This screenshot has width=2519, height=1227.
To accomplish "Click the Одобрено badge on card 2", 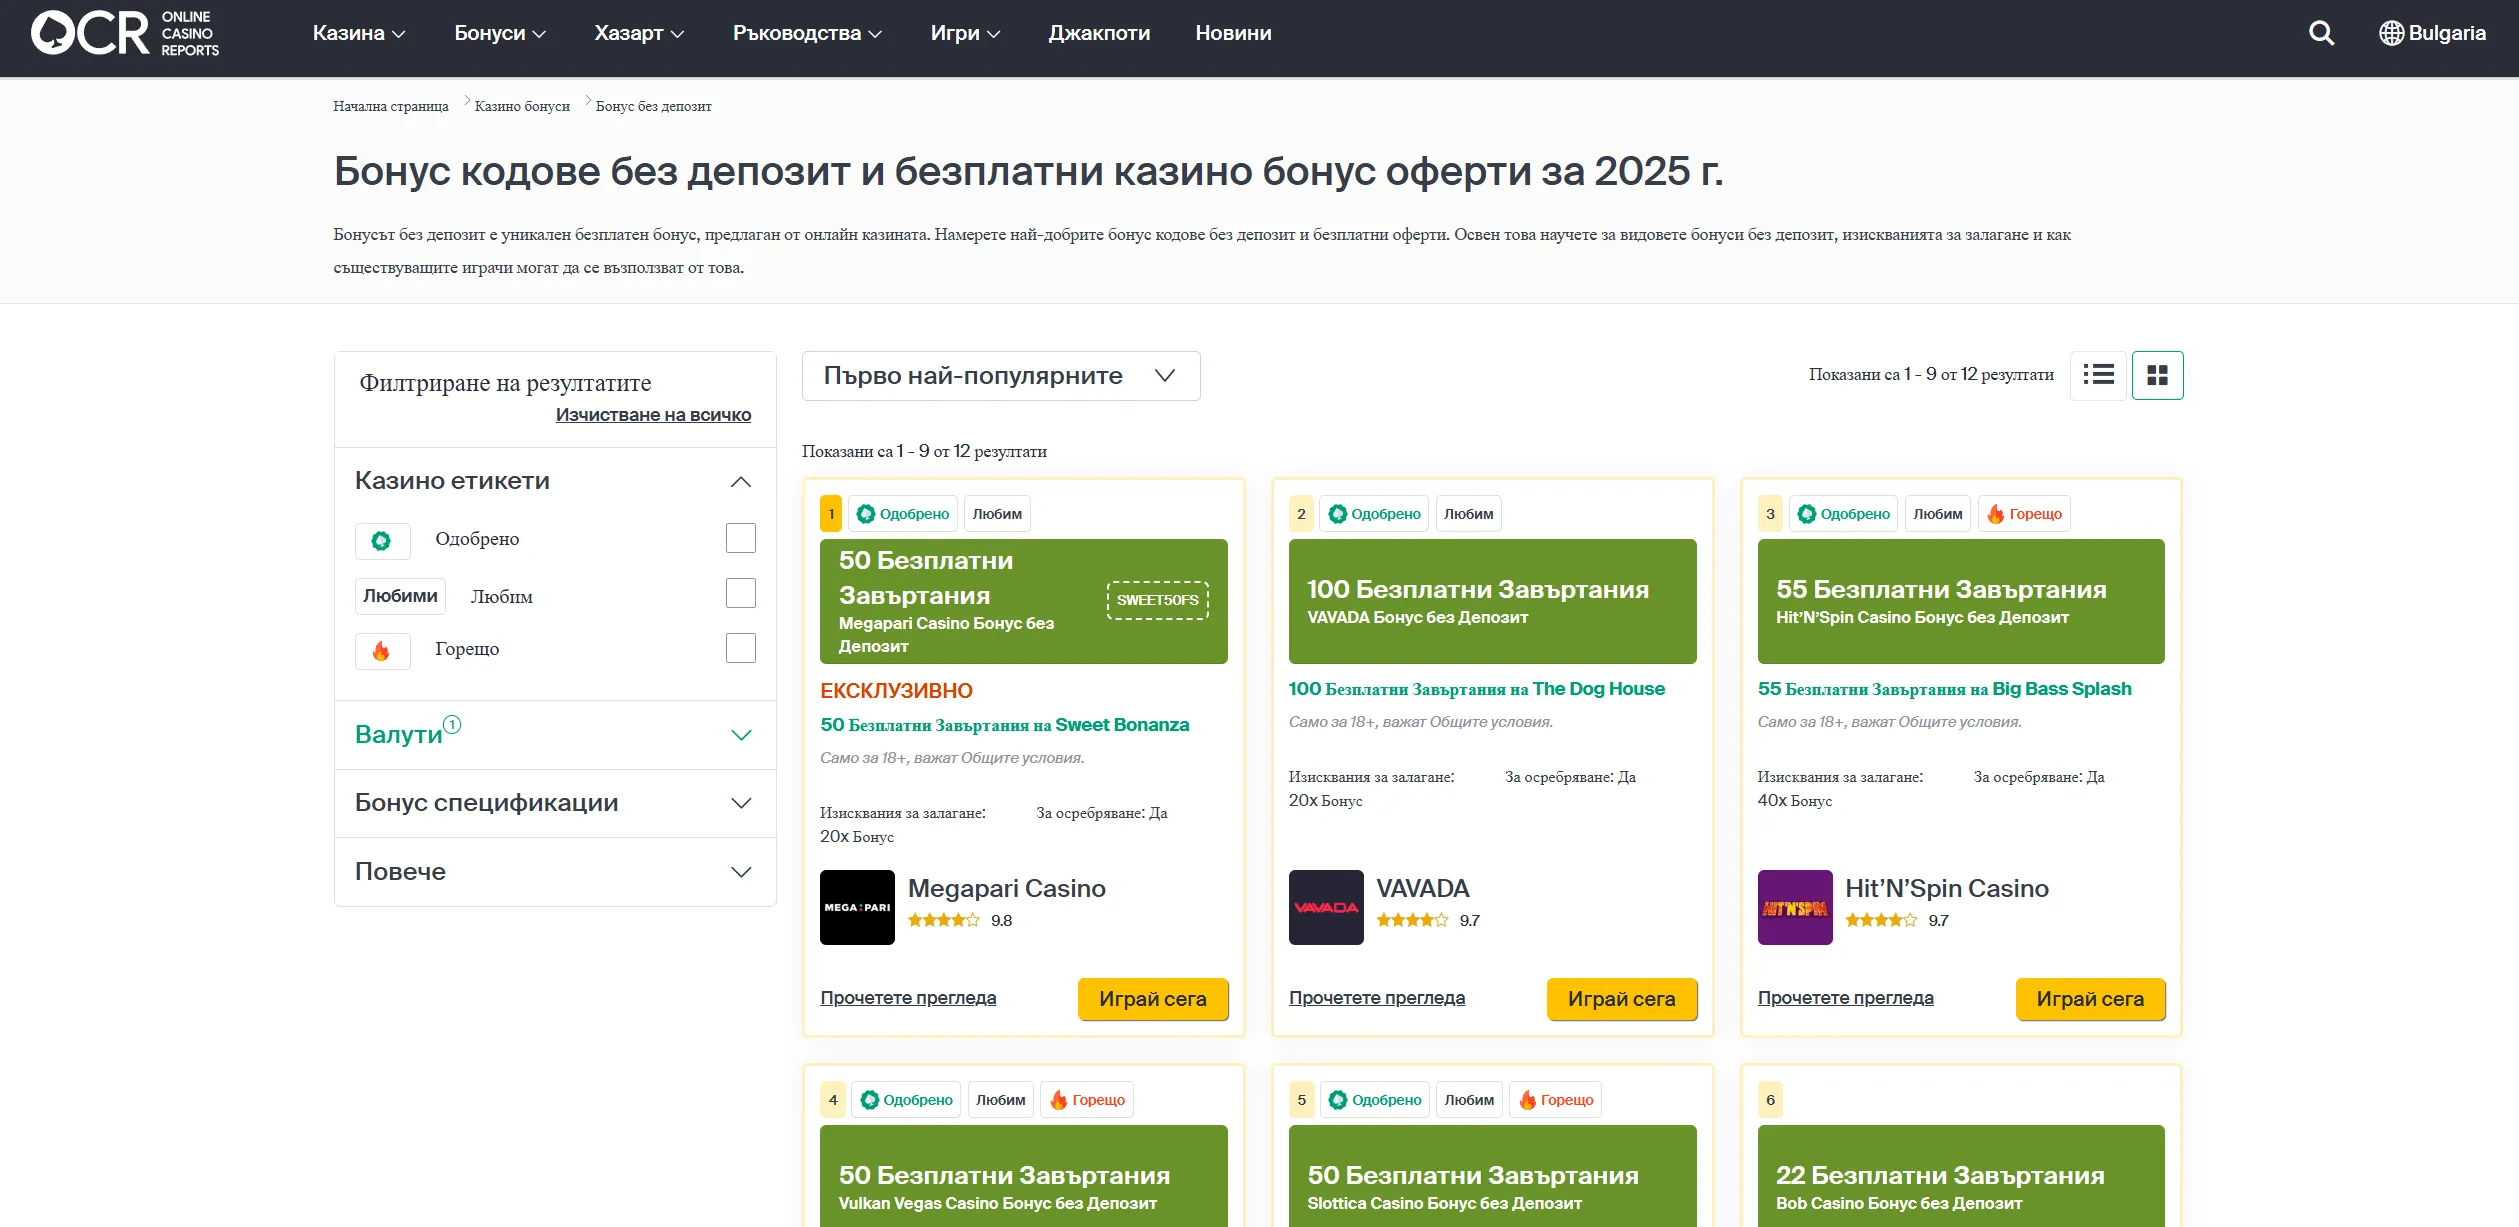I will pos(1374,514).
